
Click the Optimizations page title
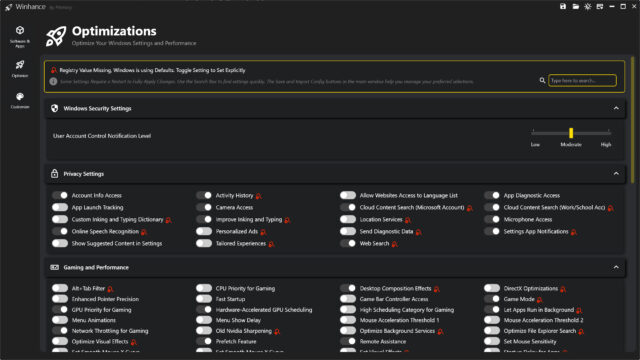(114, 31)
